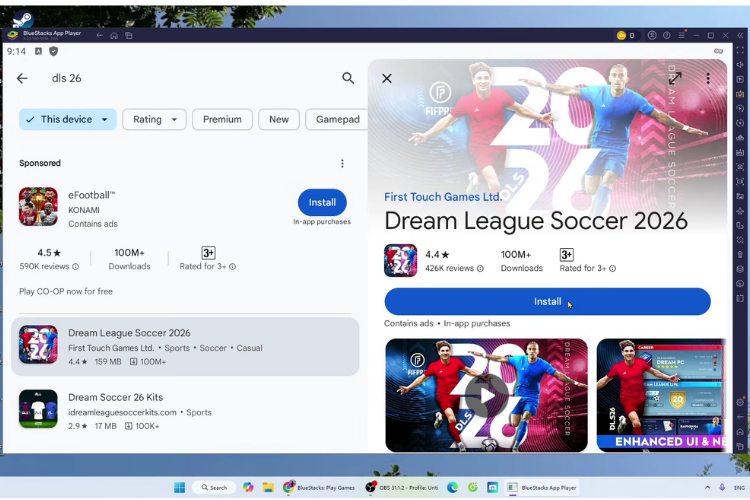The width and height of the screenshot is (750, 500).
Task: Install Dream League Soccer 2026
Action: [547, 301]
